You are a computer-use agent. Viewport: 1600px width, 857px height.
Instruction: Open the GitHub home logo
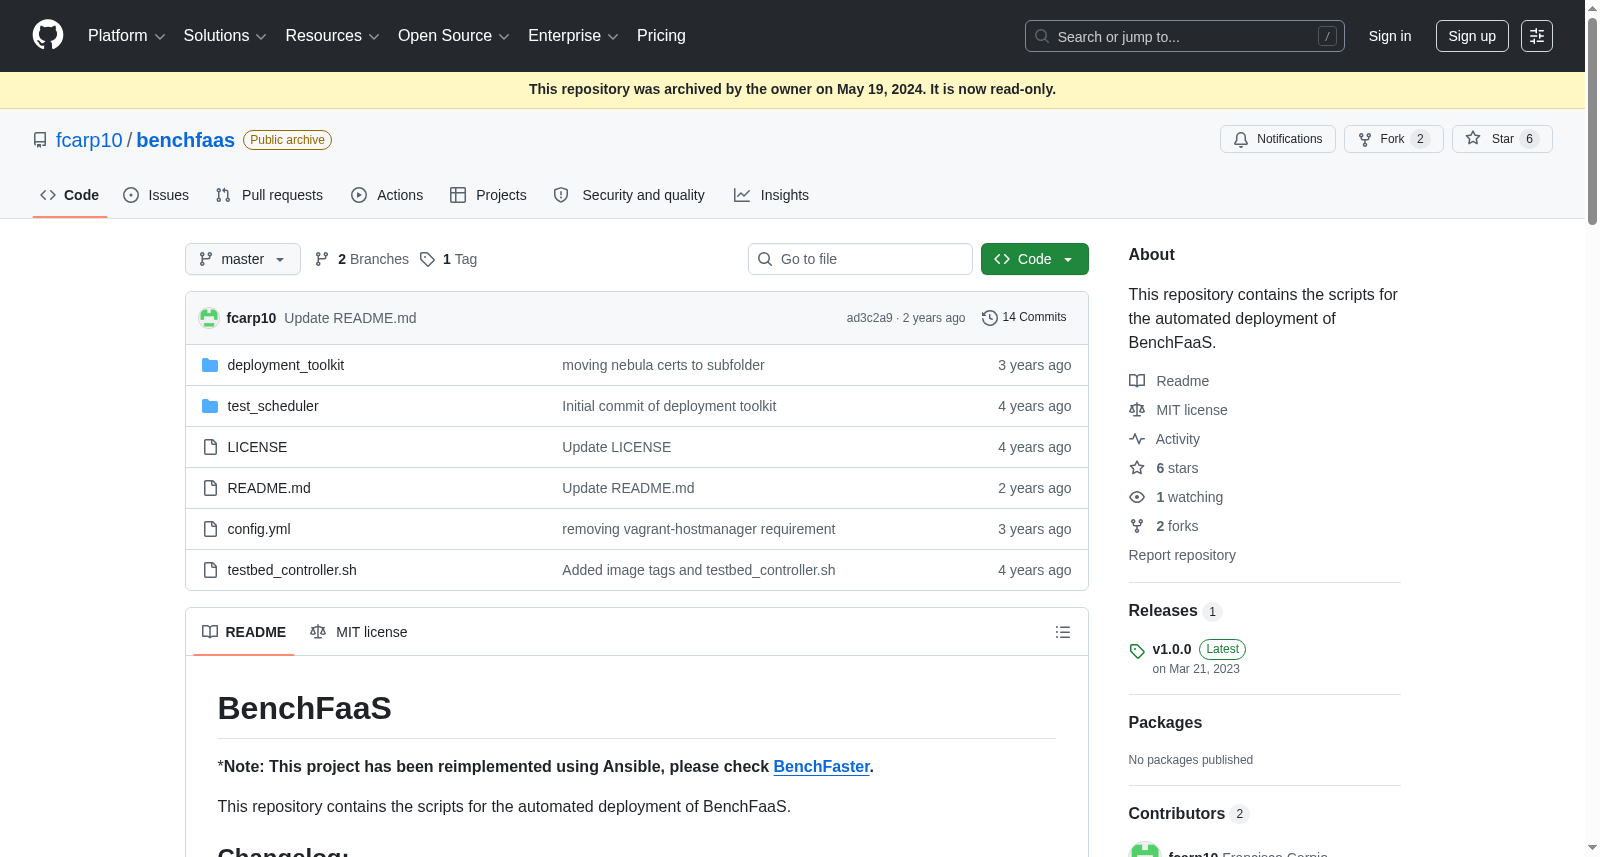pos(48,36)
